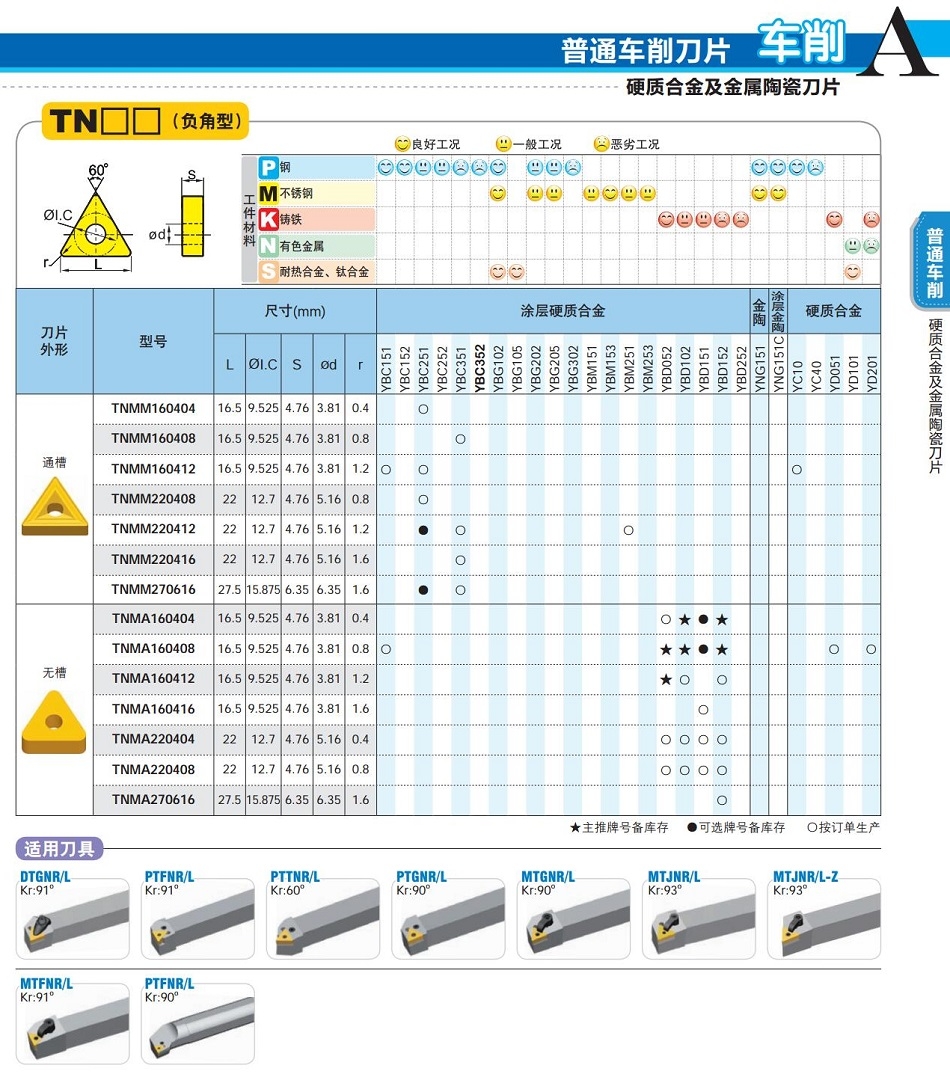The width and height of the screenshot is (950, 1086).
Task: Click the solid dot in the TNMM270616 row
Action: tap(423, 590)
